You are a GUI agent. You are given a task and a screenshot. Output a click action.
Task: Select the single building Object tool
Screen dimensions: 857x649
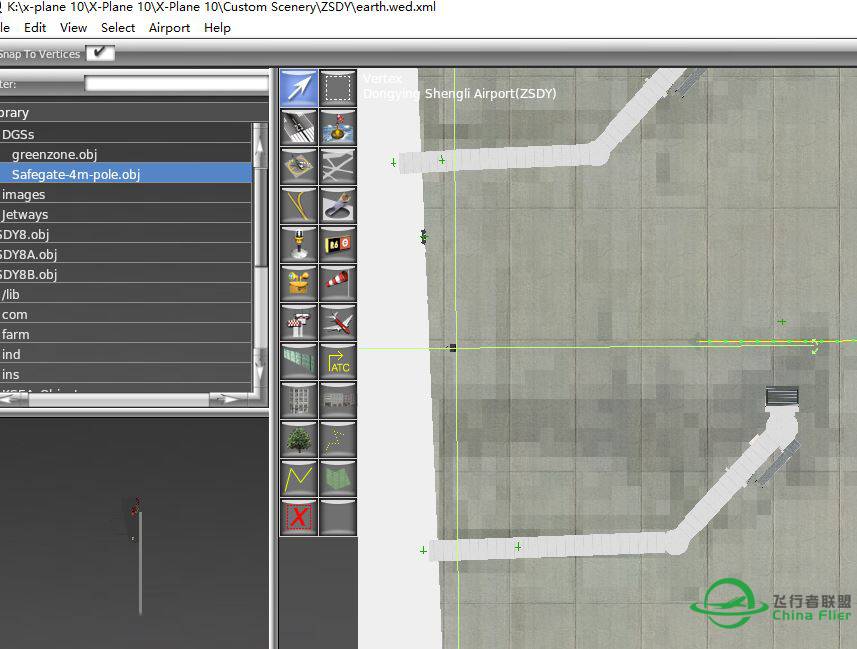pyautogui.click(x=298, y=400)
